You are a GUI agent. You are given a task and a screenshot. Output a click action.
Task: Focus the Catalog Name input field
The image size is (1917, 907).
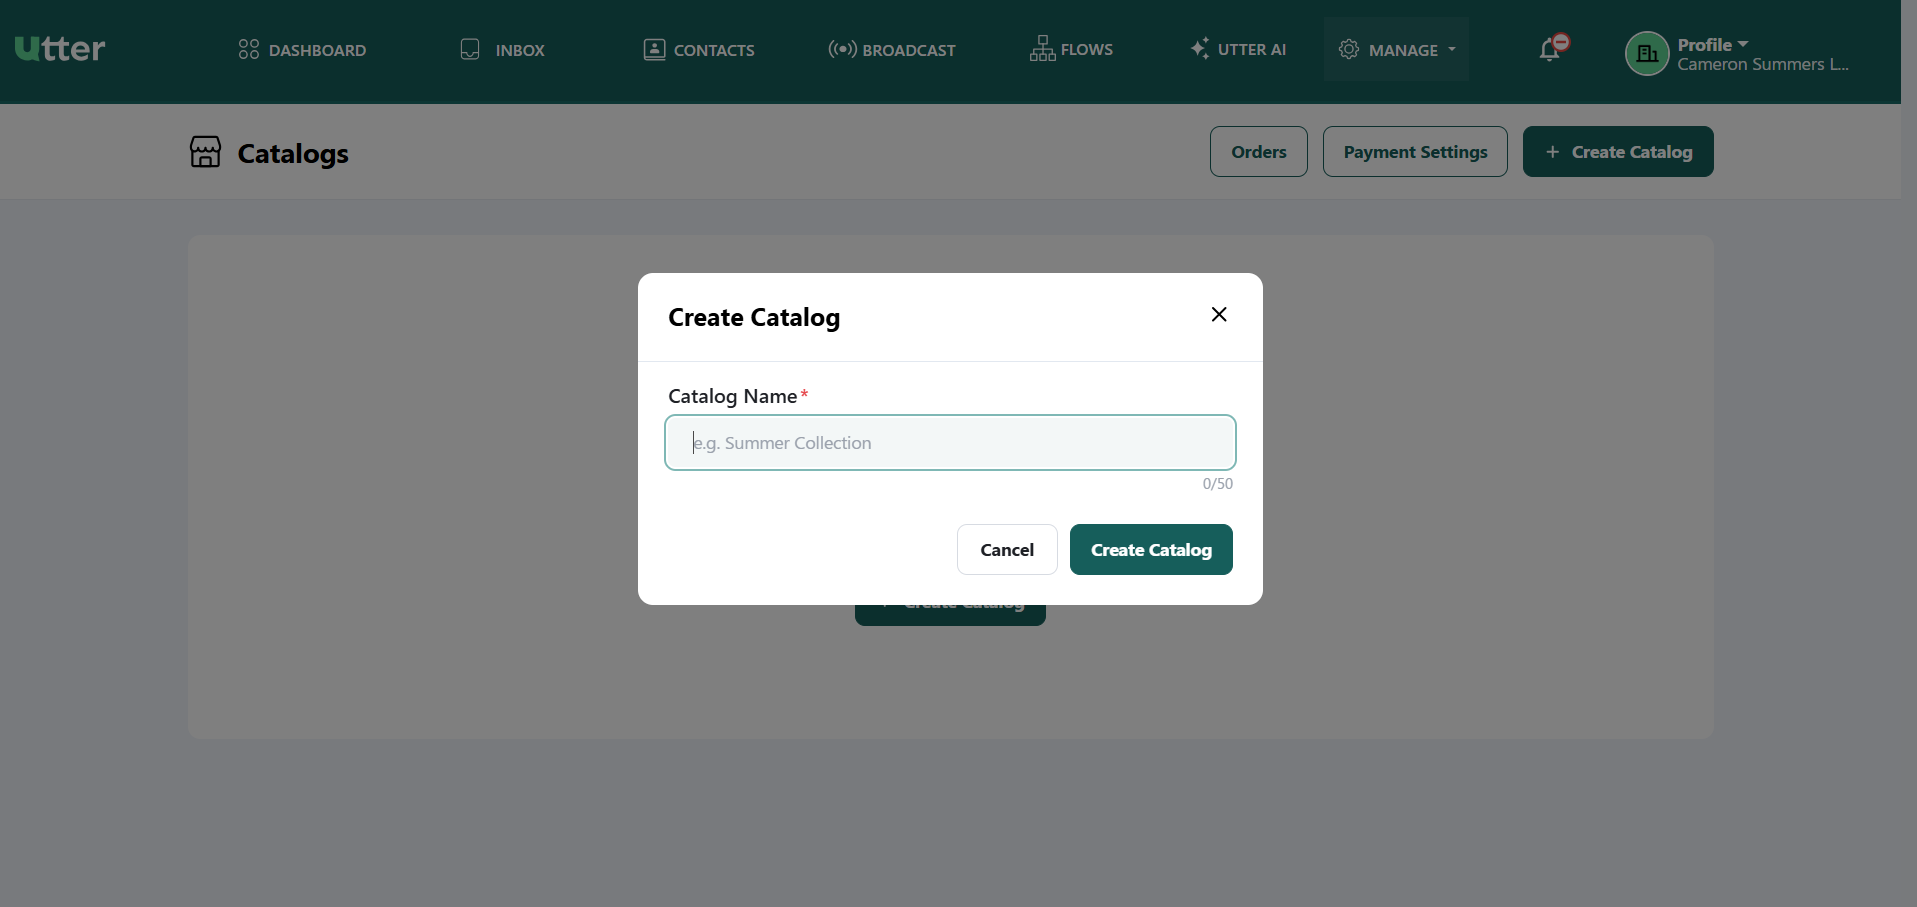pyautogui.click(x=950, y=443)
